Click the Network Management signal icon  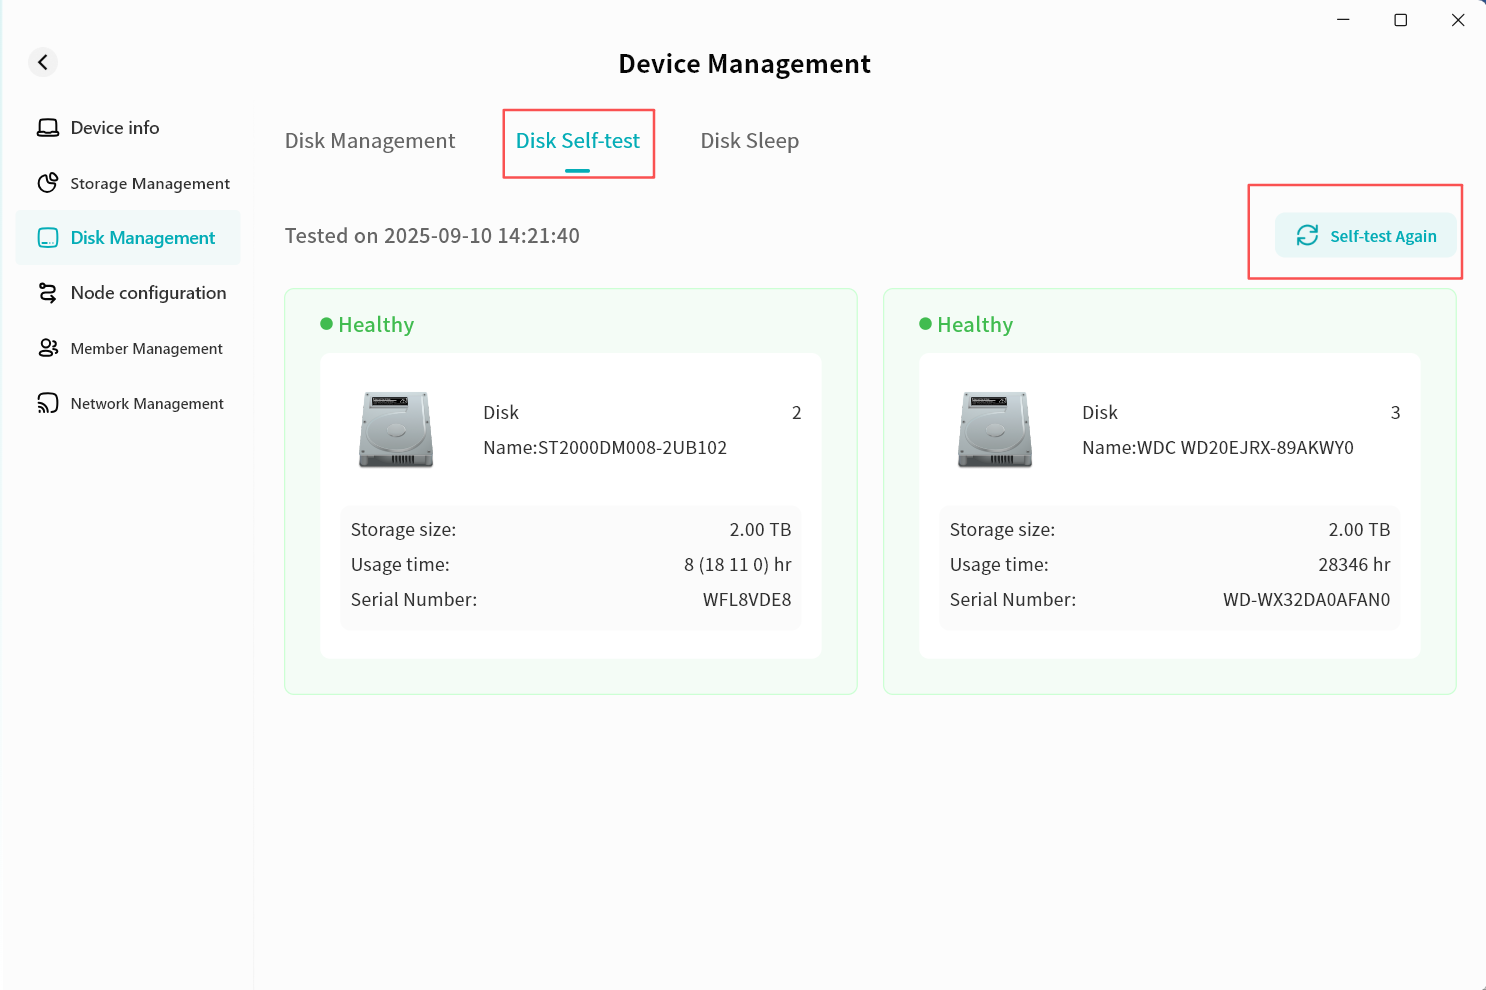(x=47, y=403)
